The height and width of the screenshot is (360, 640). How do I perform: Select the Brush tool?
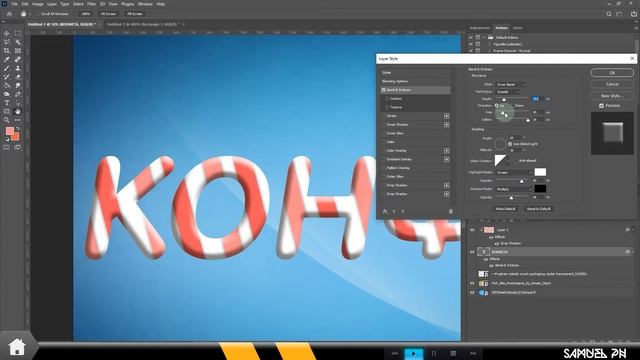[7, 68]
